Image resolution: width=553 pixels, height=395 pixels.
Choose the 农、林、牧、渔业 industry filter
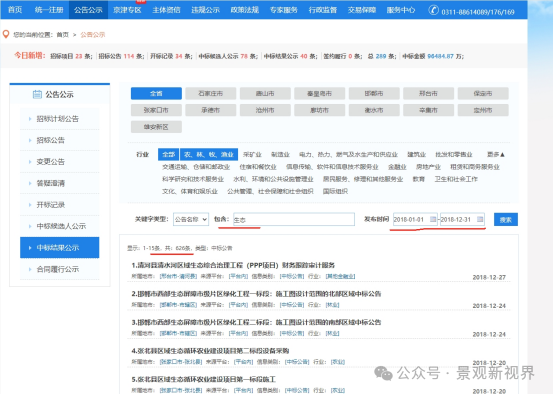point(209,154)
